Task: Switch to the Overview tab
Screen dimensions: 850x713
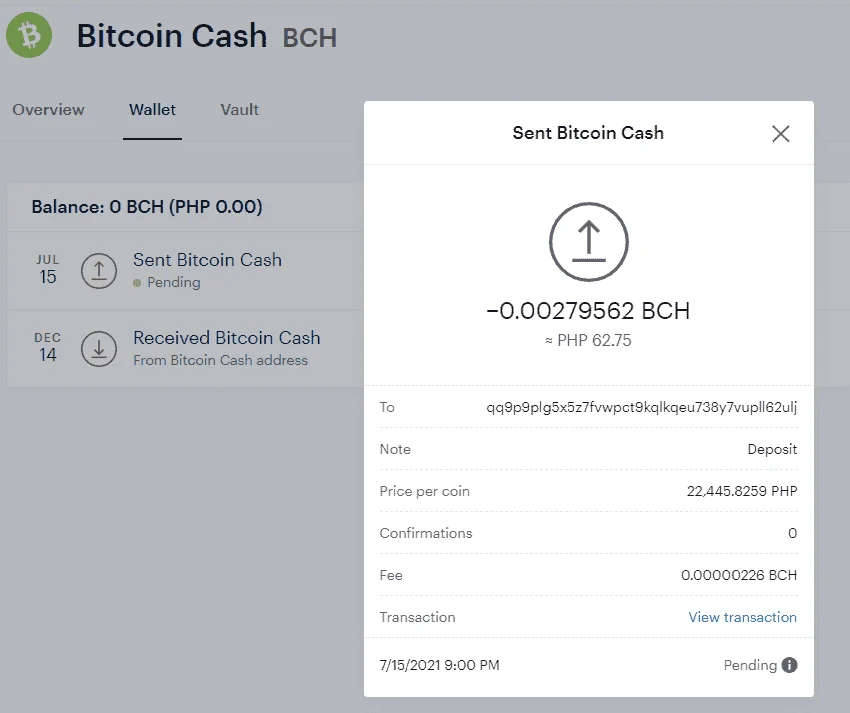Action: pos(48,110)
